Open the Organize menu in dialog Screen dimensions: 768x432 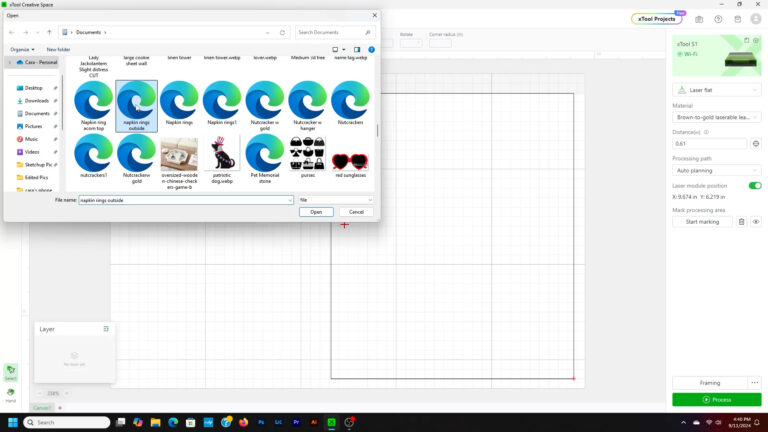[x=21, y=49]
